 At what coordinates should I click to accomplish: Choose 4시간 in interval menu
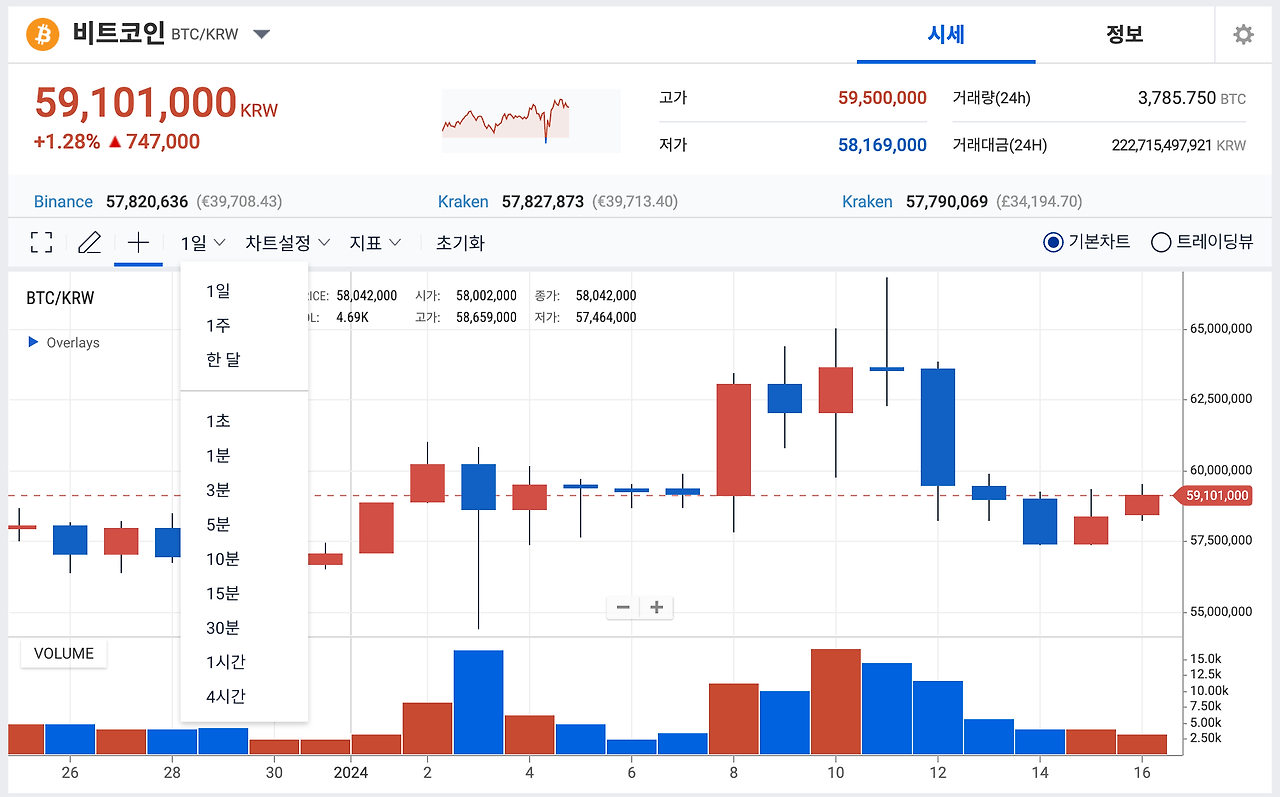click(244, 696)
